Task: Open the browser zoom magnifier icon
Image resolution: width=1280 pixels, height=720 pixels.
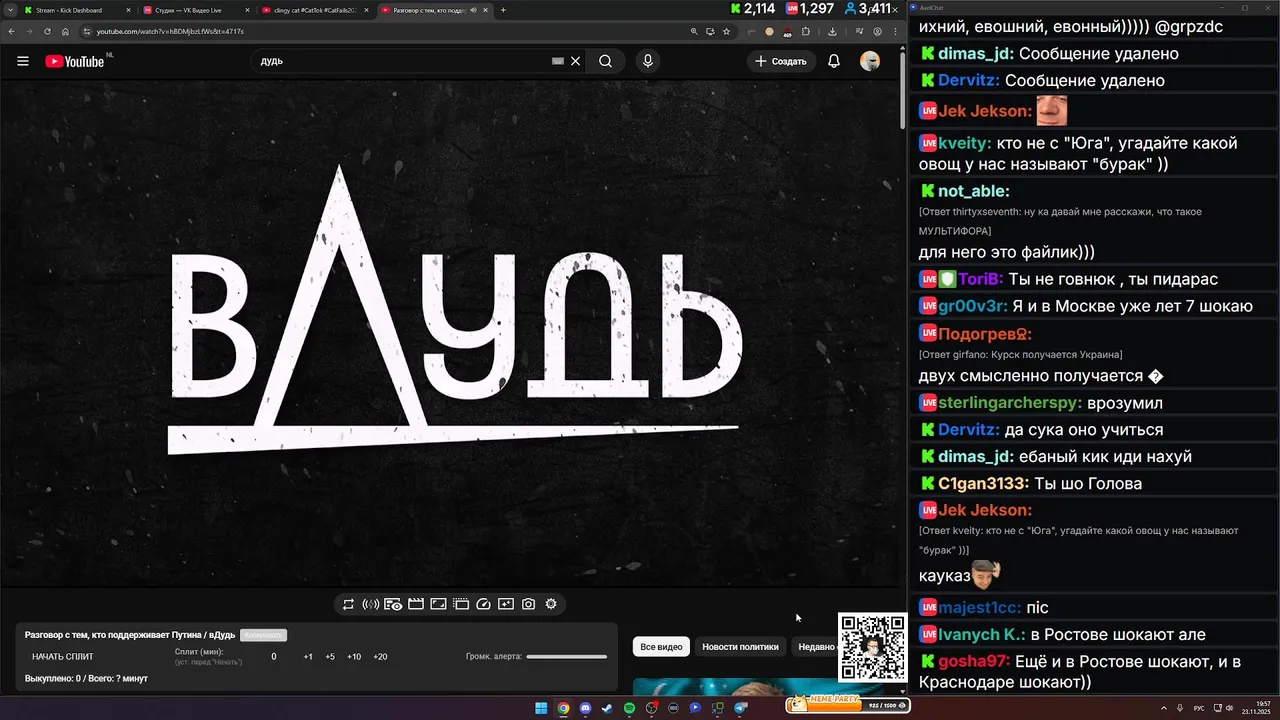Action: pos(694,31)
